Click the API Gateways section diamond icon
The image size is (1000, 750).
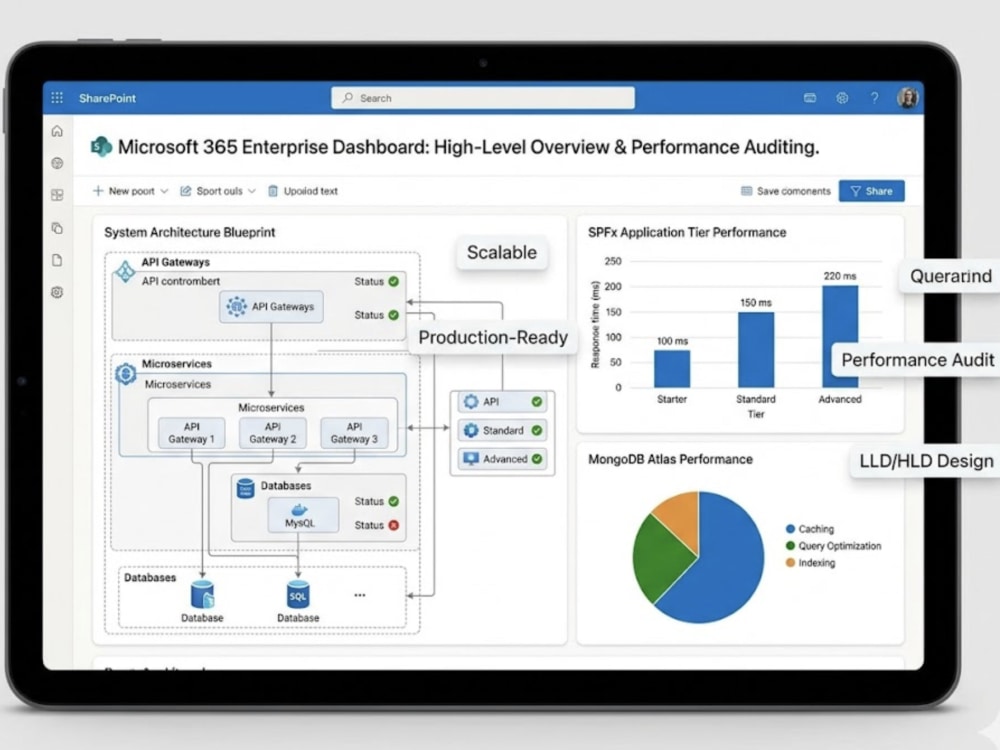[x=124, y=271]
